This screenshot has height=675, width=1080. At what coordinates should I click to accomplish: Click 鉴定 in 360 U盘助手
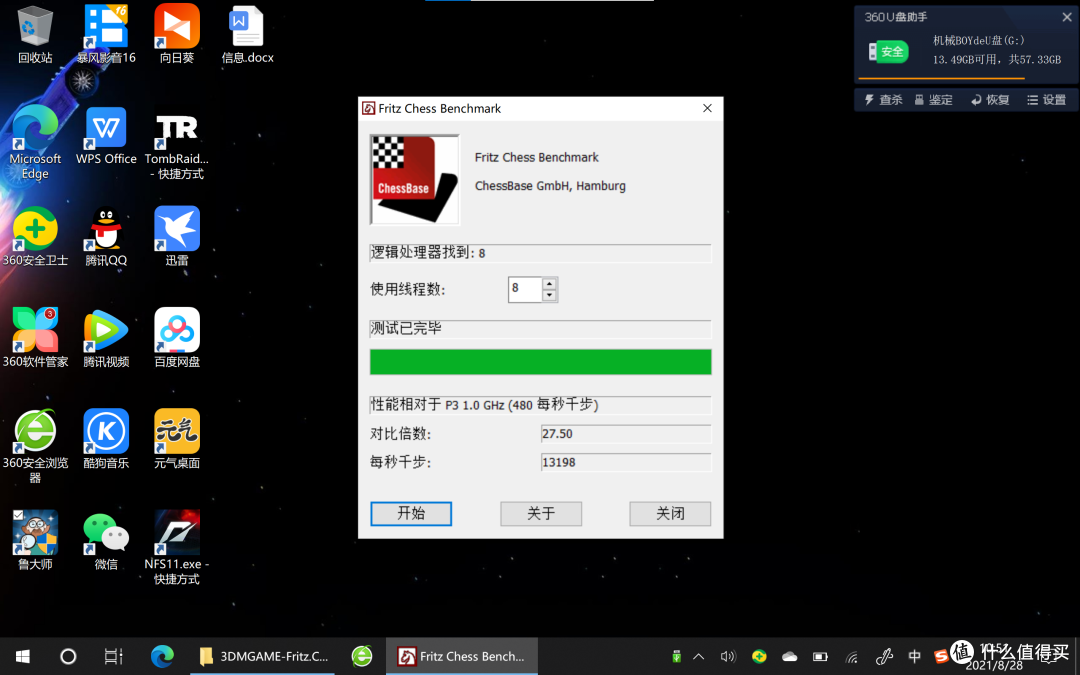point(933,100)
